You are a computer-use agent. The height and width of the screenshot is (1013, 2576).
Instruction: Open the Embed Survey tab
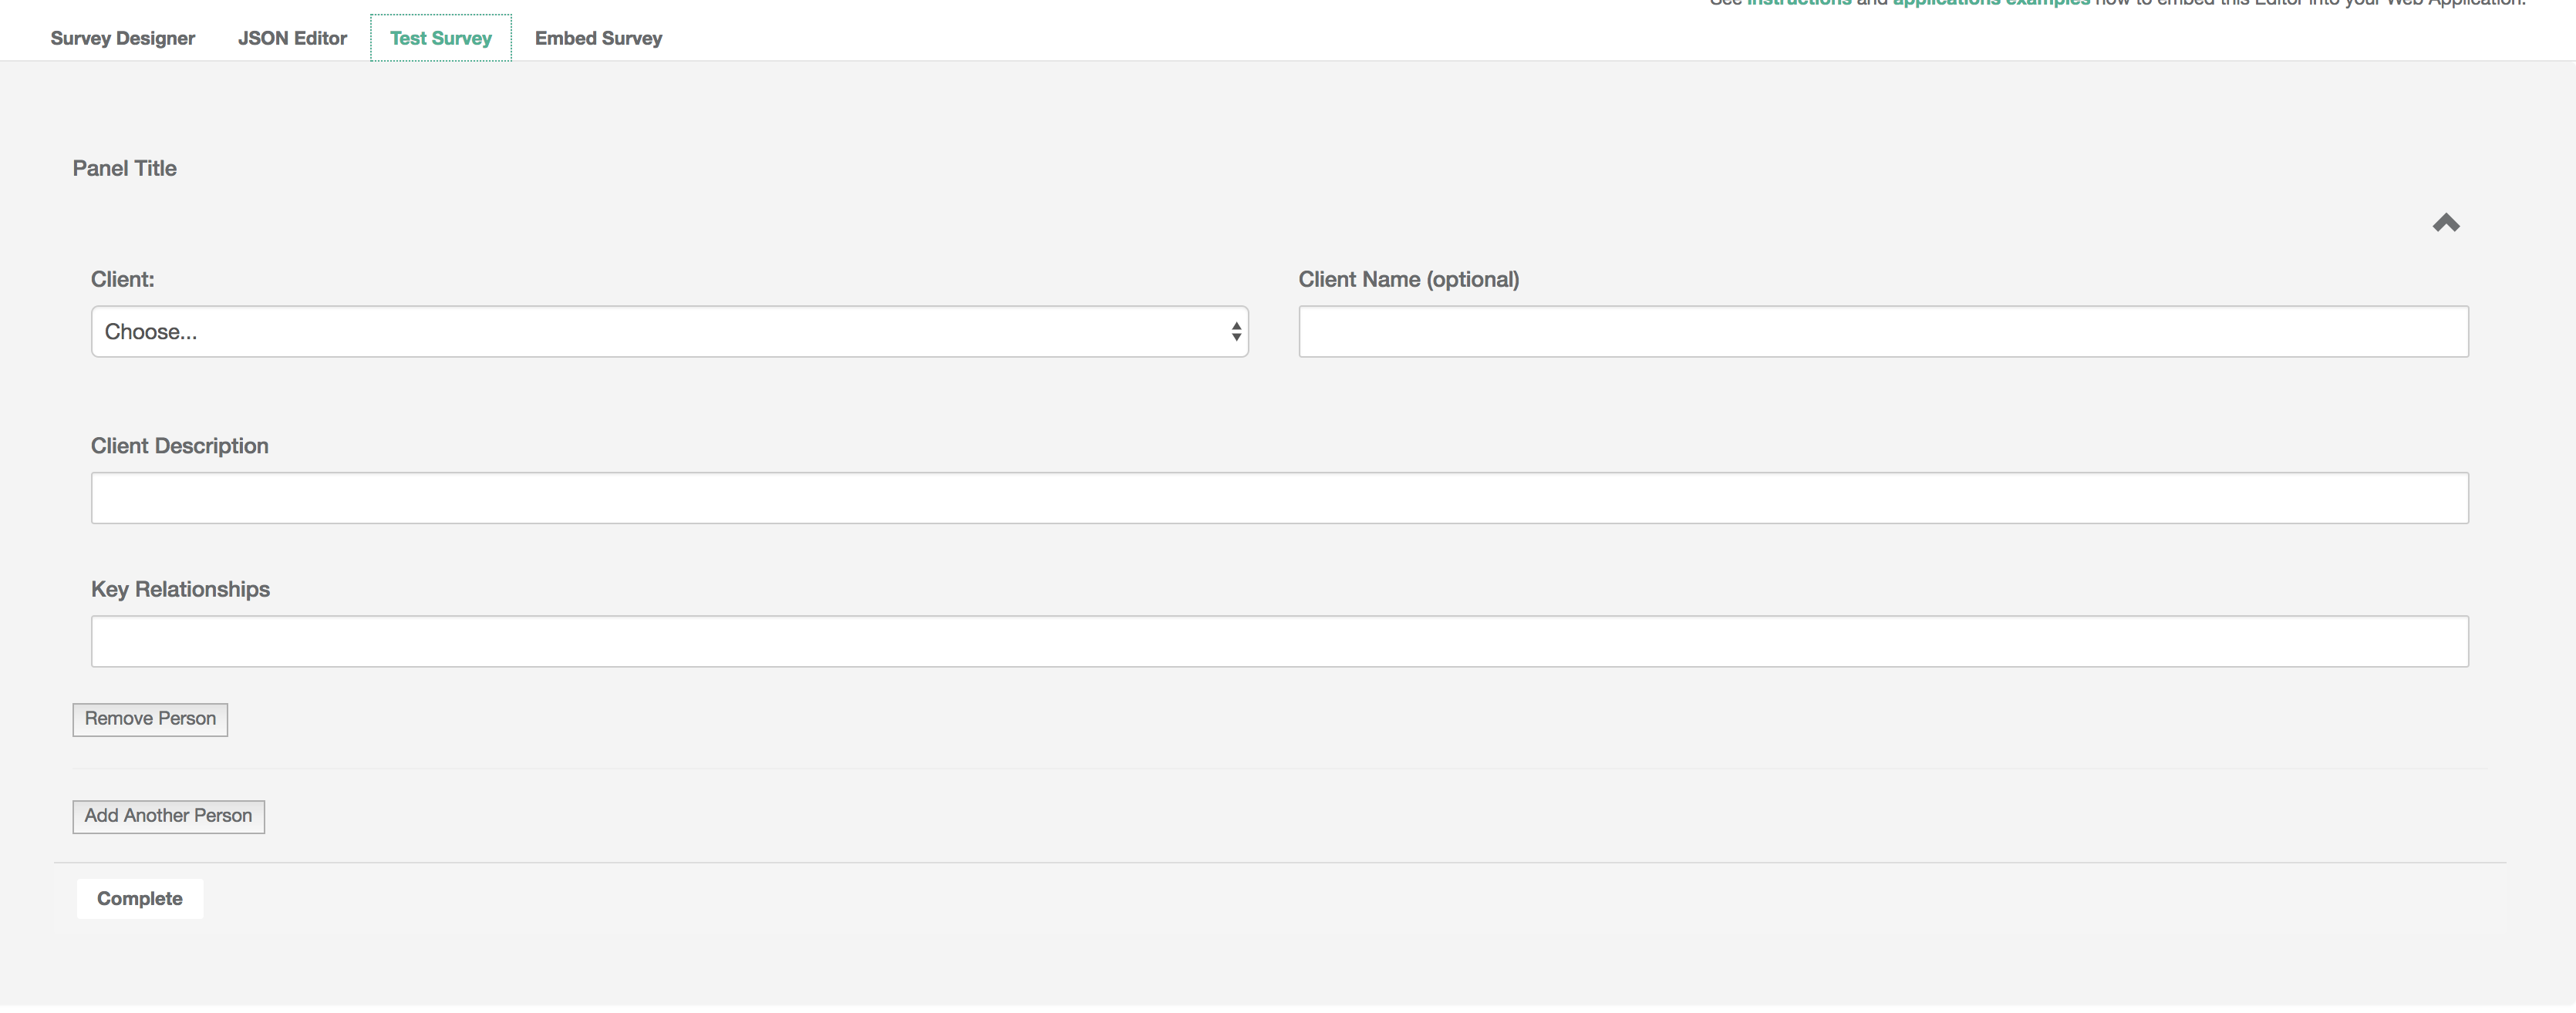tap(598, 38)
